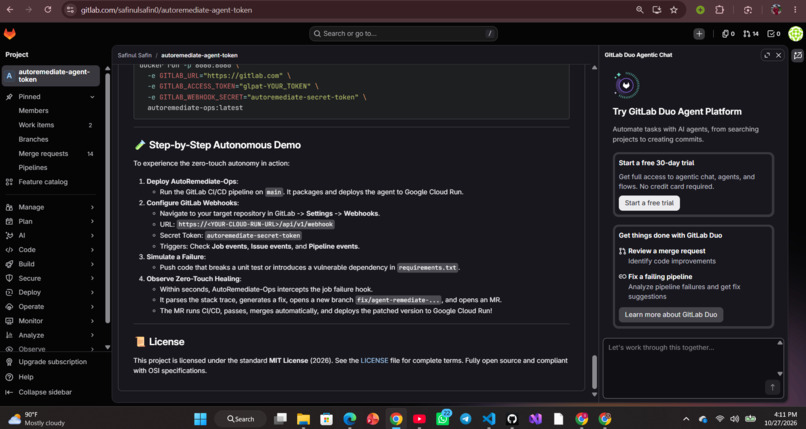Click Learn more about GitLab Duo

point(670,314)
